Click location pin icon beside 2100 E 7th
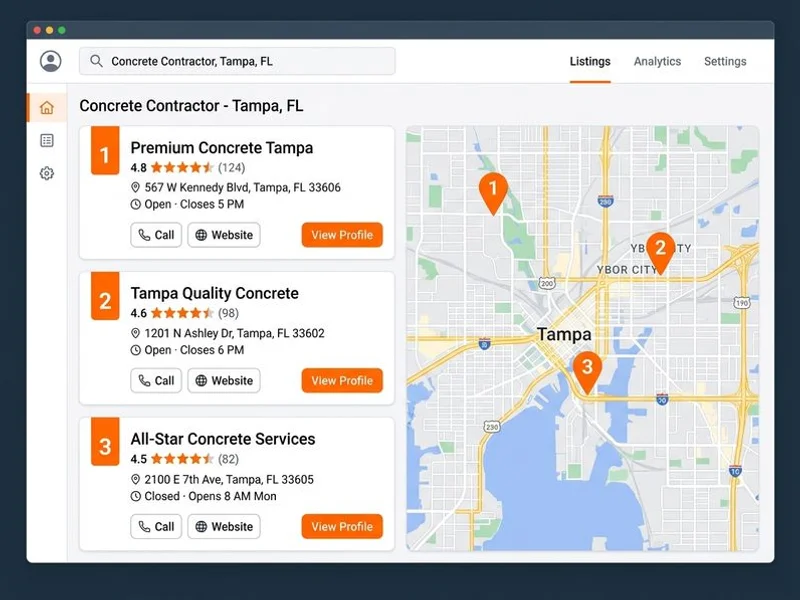 pos(135,480)
